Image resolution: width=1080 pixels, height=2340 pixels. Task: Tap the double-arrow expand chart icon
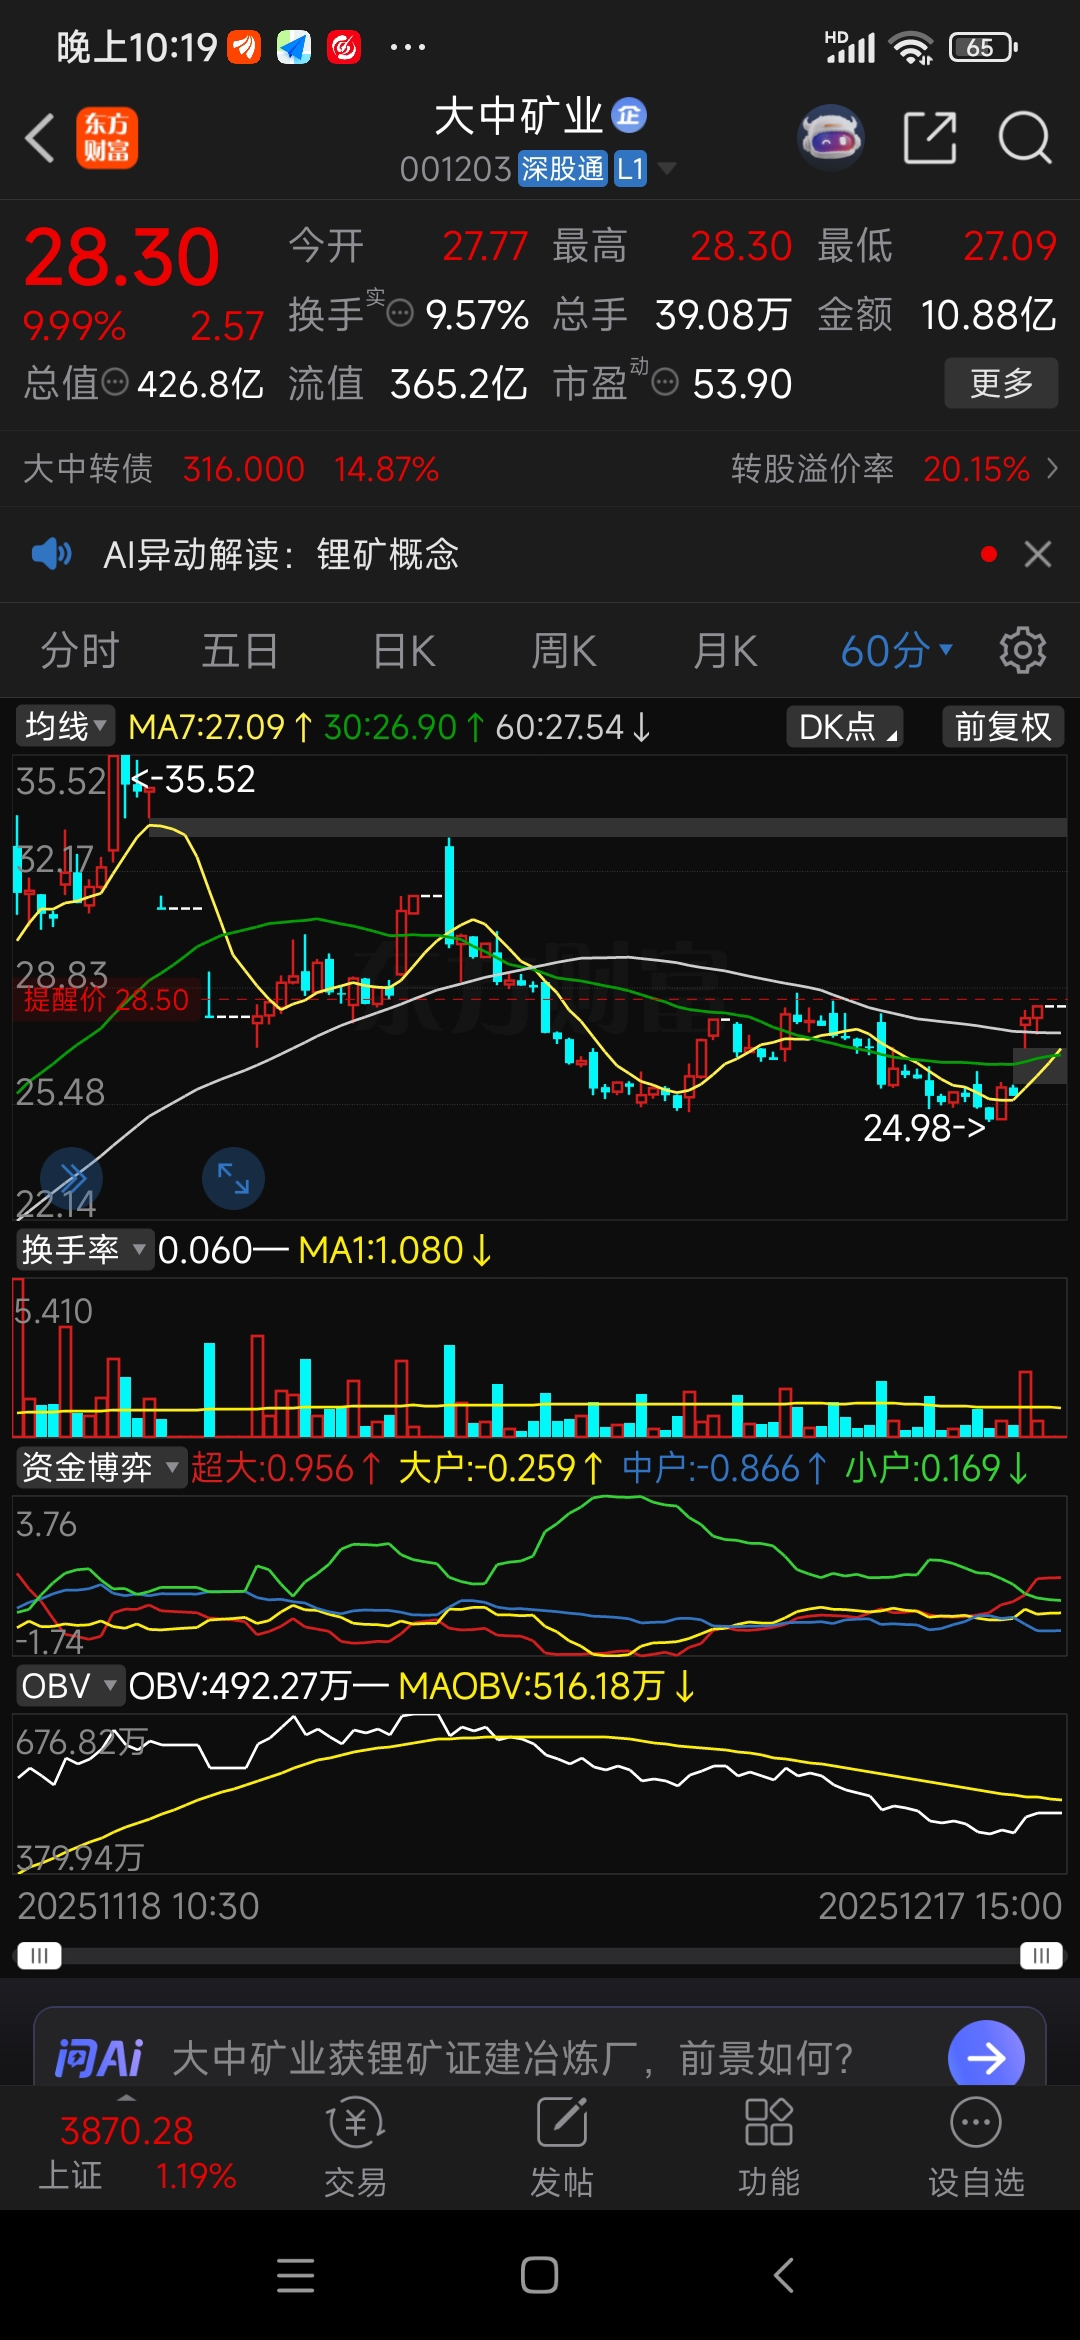click(71, 1177)
